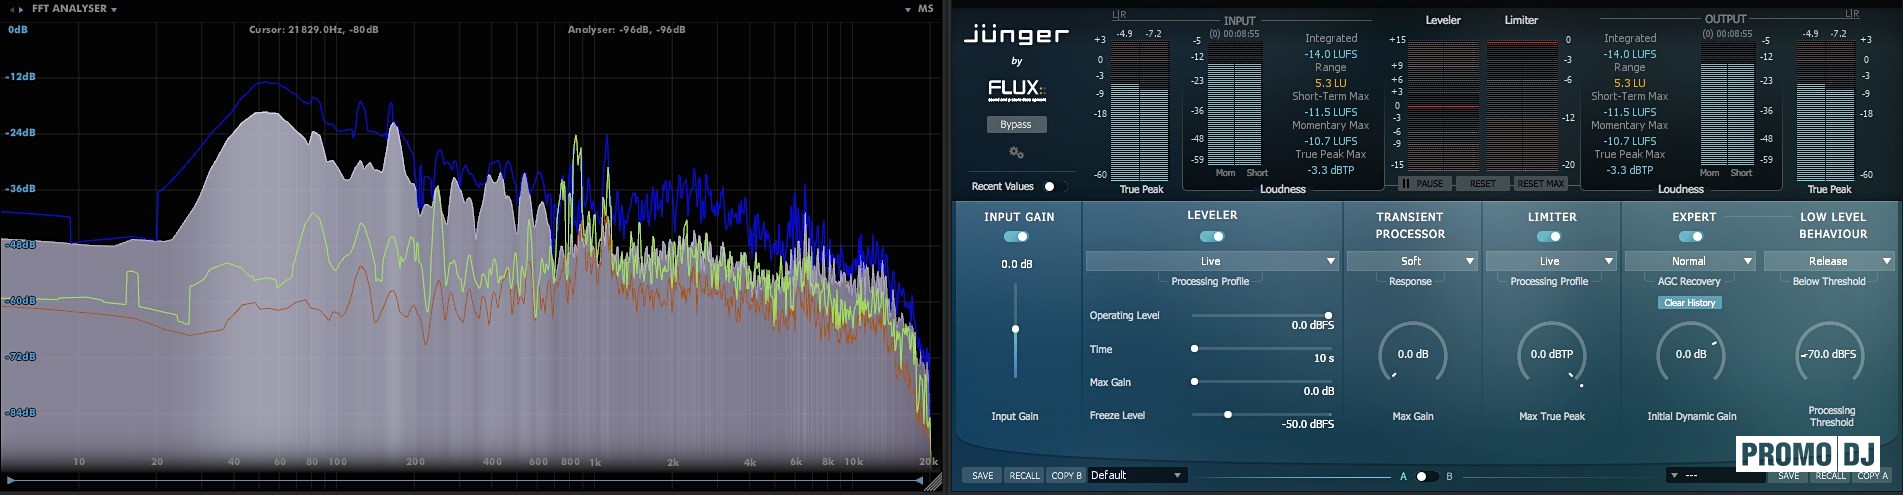
Task: Click the Initial Dynamic Gain knob
Action: pyautogui.click(x=1690, y=354)
